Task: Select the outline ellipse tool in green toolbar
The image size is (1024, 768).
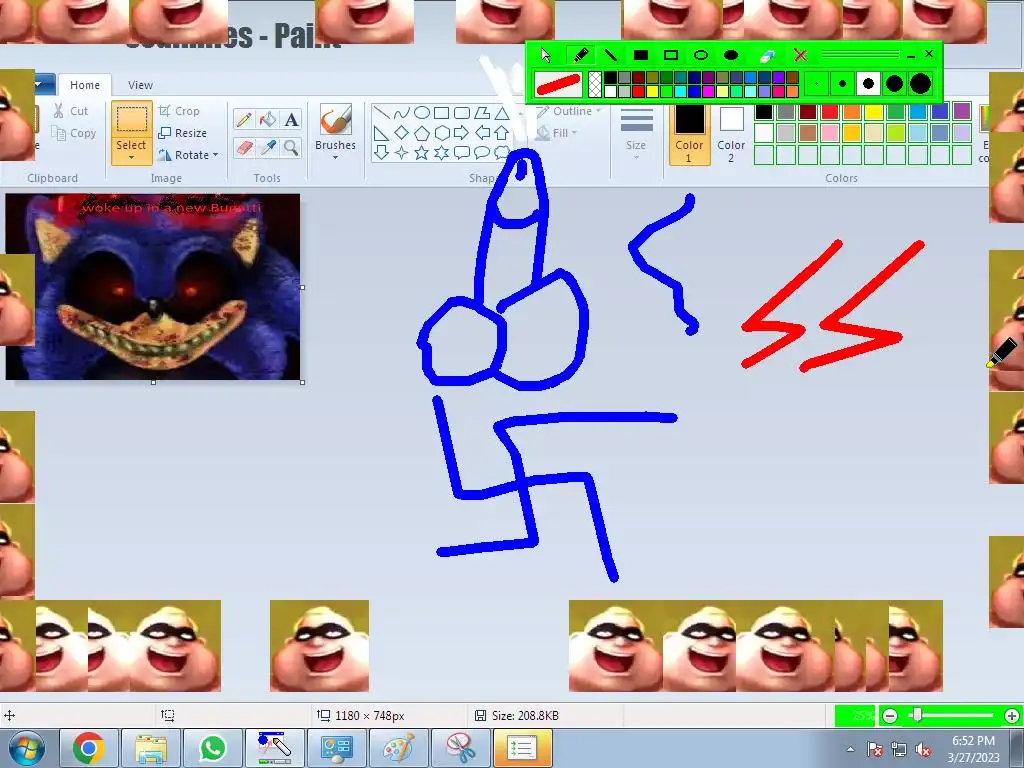Action: click(701, 56)
